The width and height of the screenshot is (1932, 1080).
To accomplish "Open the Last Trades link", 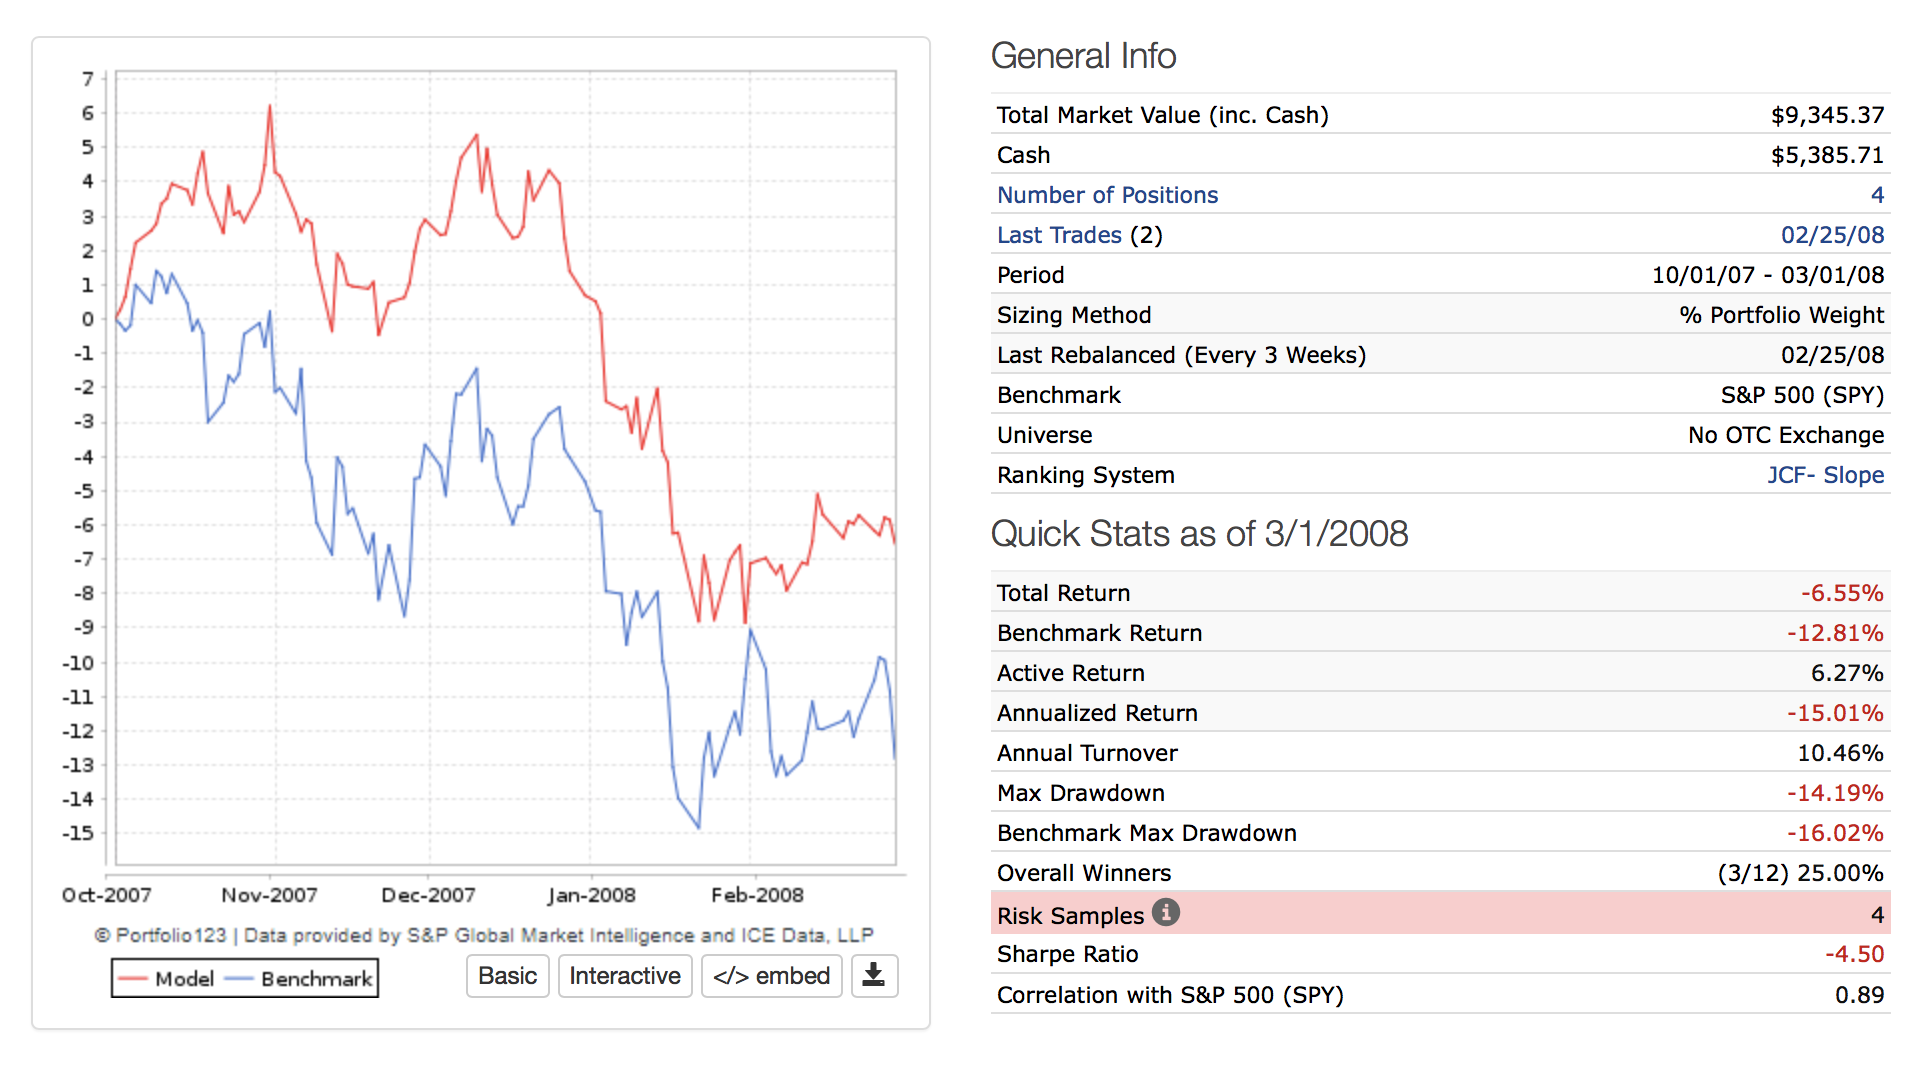I will [x=1059, y=235].
